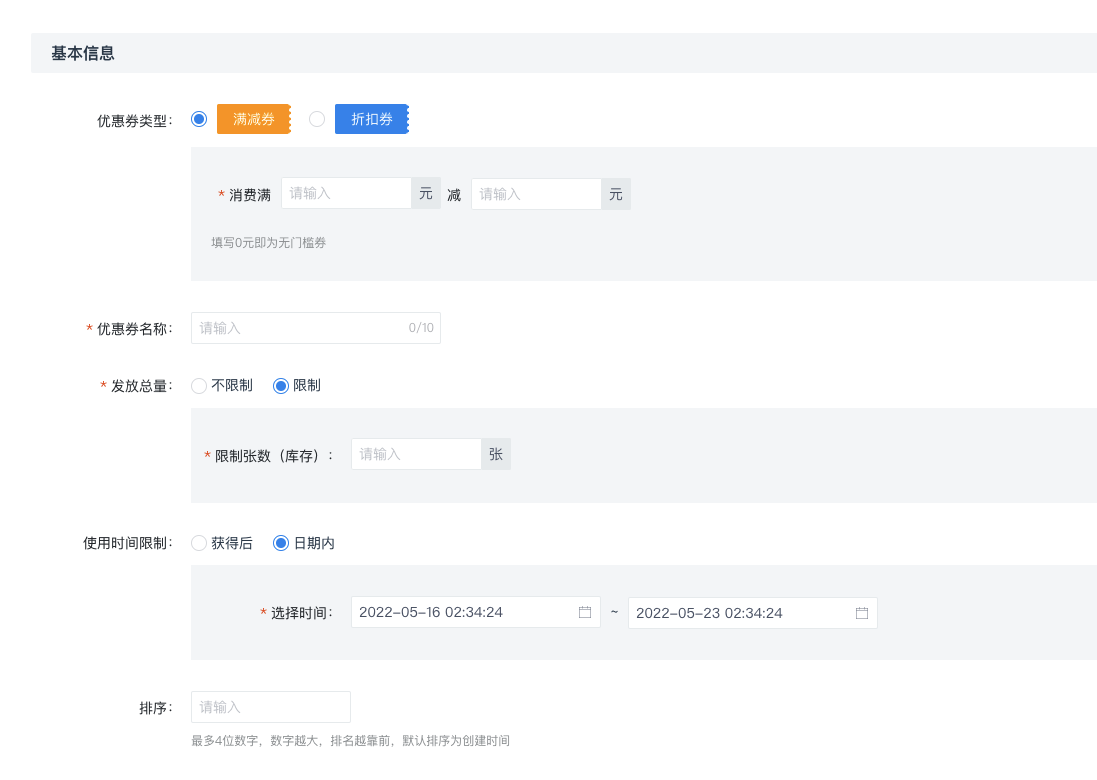Open the end date calendar picker
The height and width of the screenshot is (780, 1097).
[861, 612]
